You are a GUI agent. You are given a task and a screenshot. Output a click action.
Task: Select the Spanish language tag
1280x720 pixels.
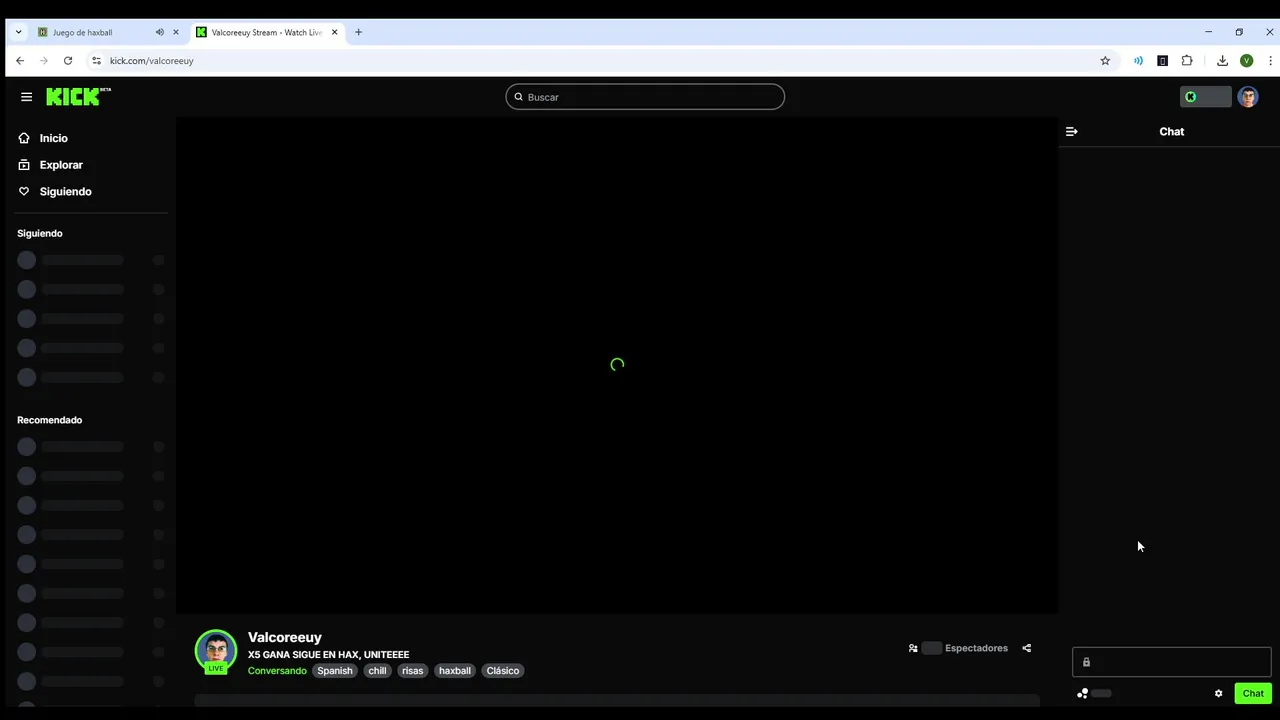(335, 671)
